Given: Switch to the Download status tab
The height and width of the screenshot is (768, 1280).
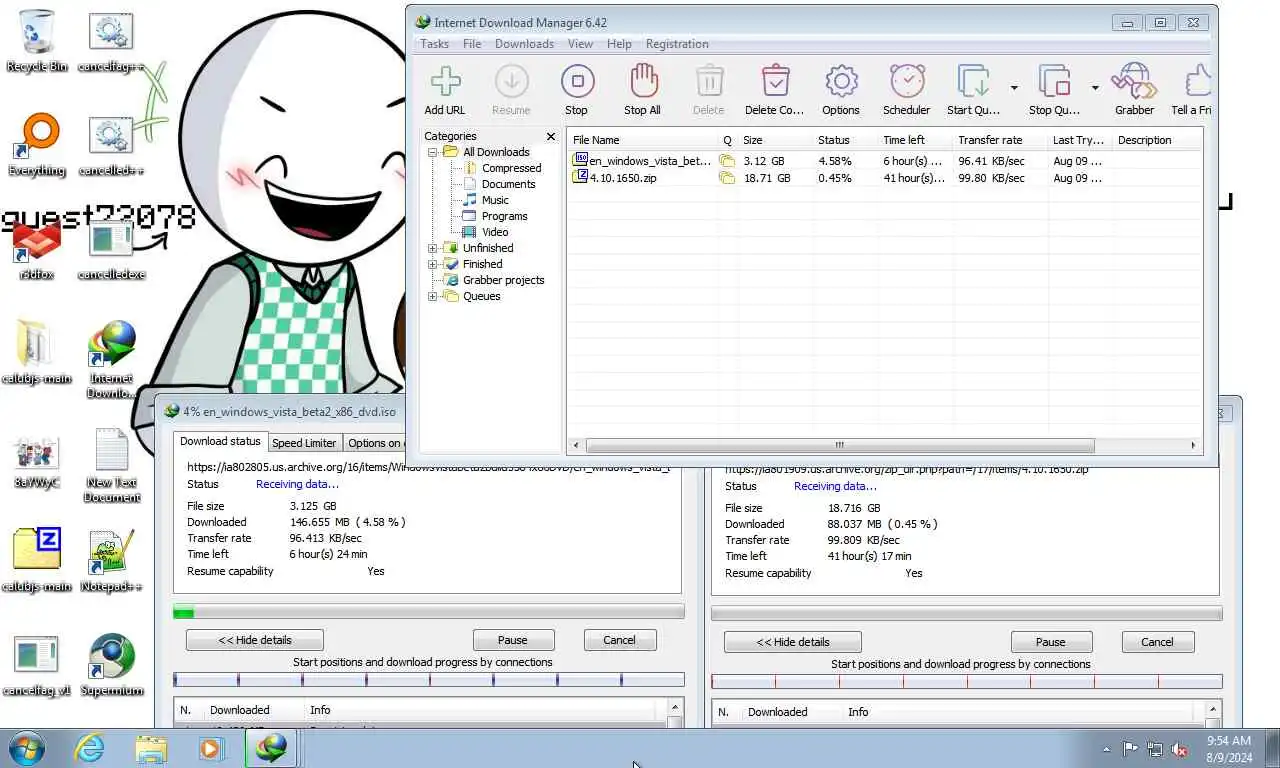Looking at the screenshot, I should [220, 441].
